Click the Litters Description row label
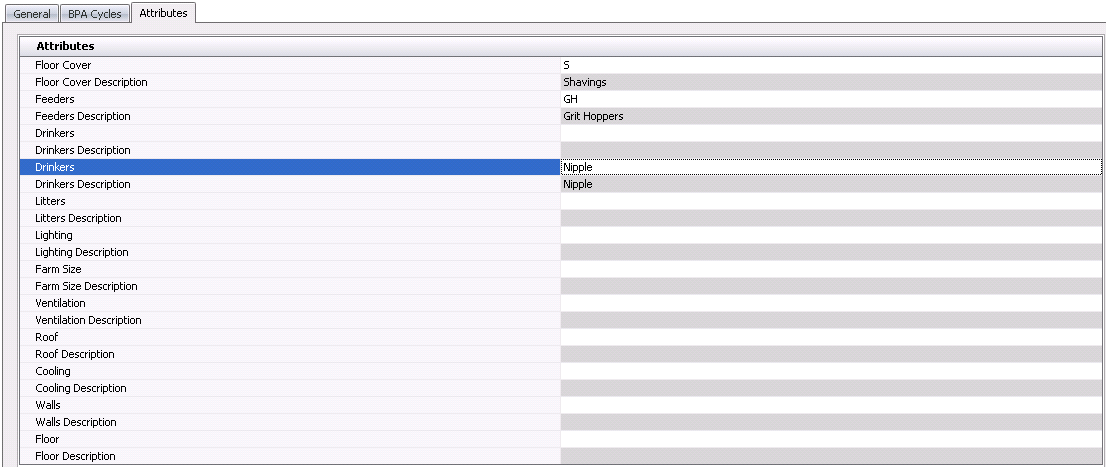Viewport: 1106px width, 467px height. pos(78,218)
